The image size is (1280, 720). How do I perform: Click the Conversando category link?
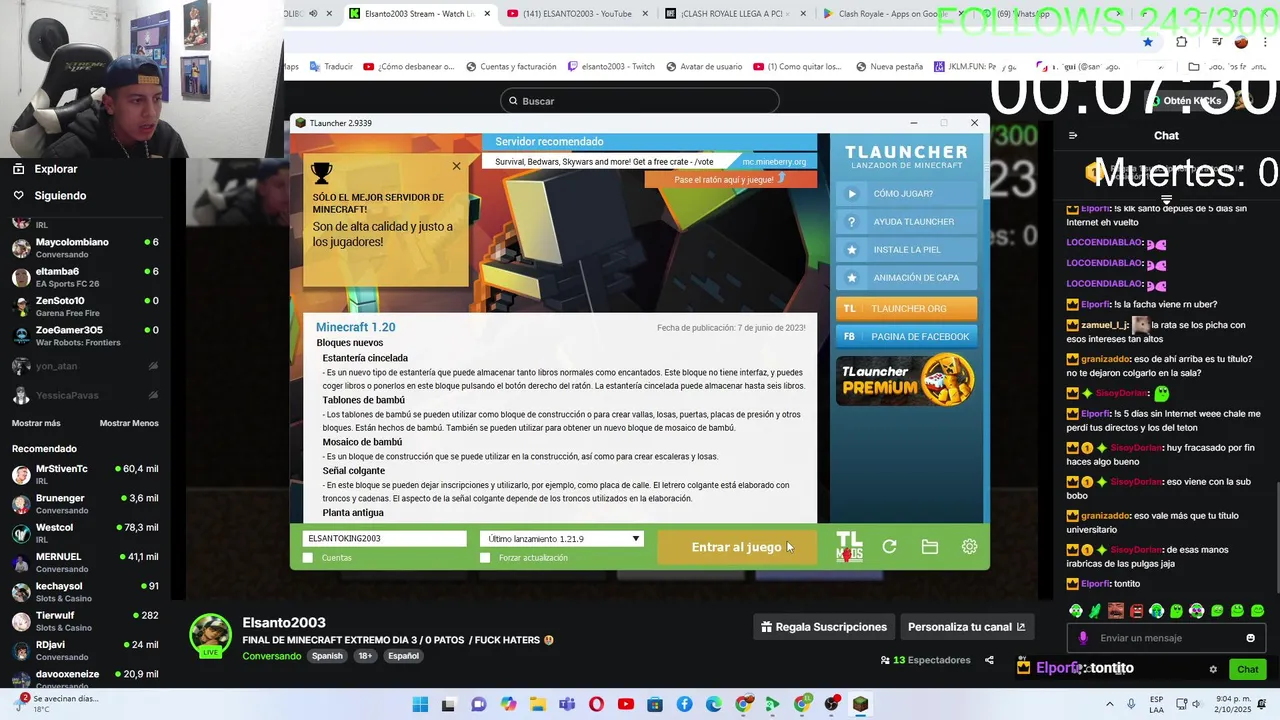click(x=271, y=656)
